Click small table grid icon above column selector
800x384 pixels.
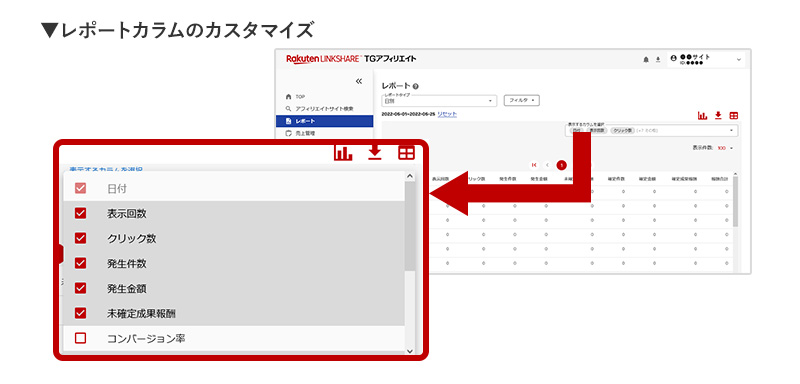point(734,116)
